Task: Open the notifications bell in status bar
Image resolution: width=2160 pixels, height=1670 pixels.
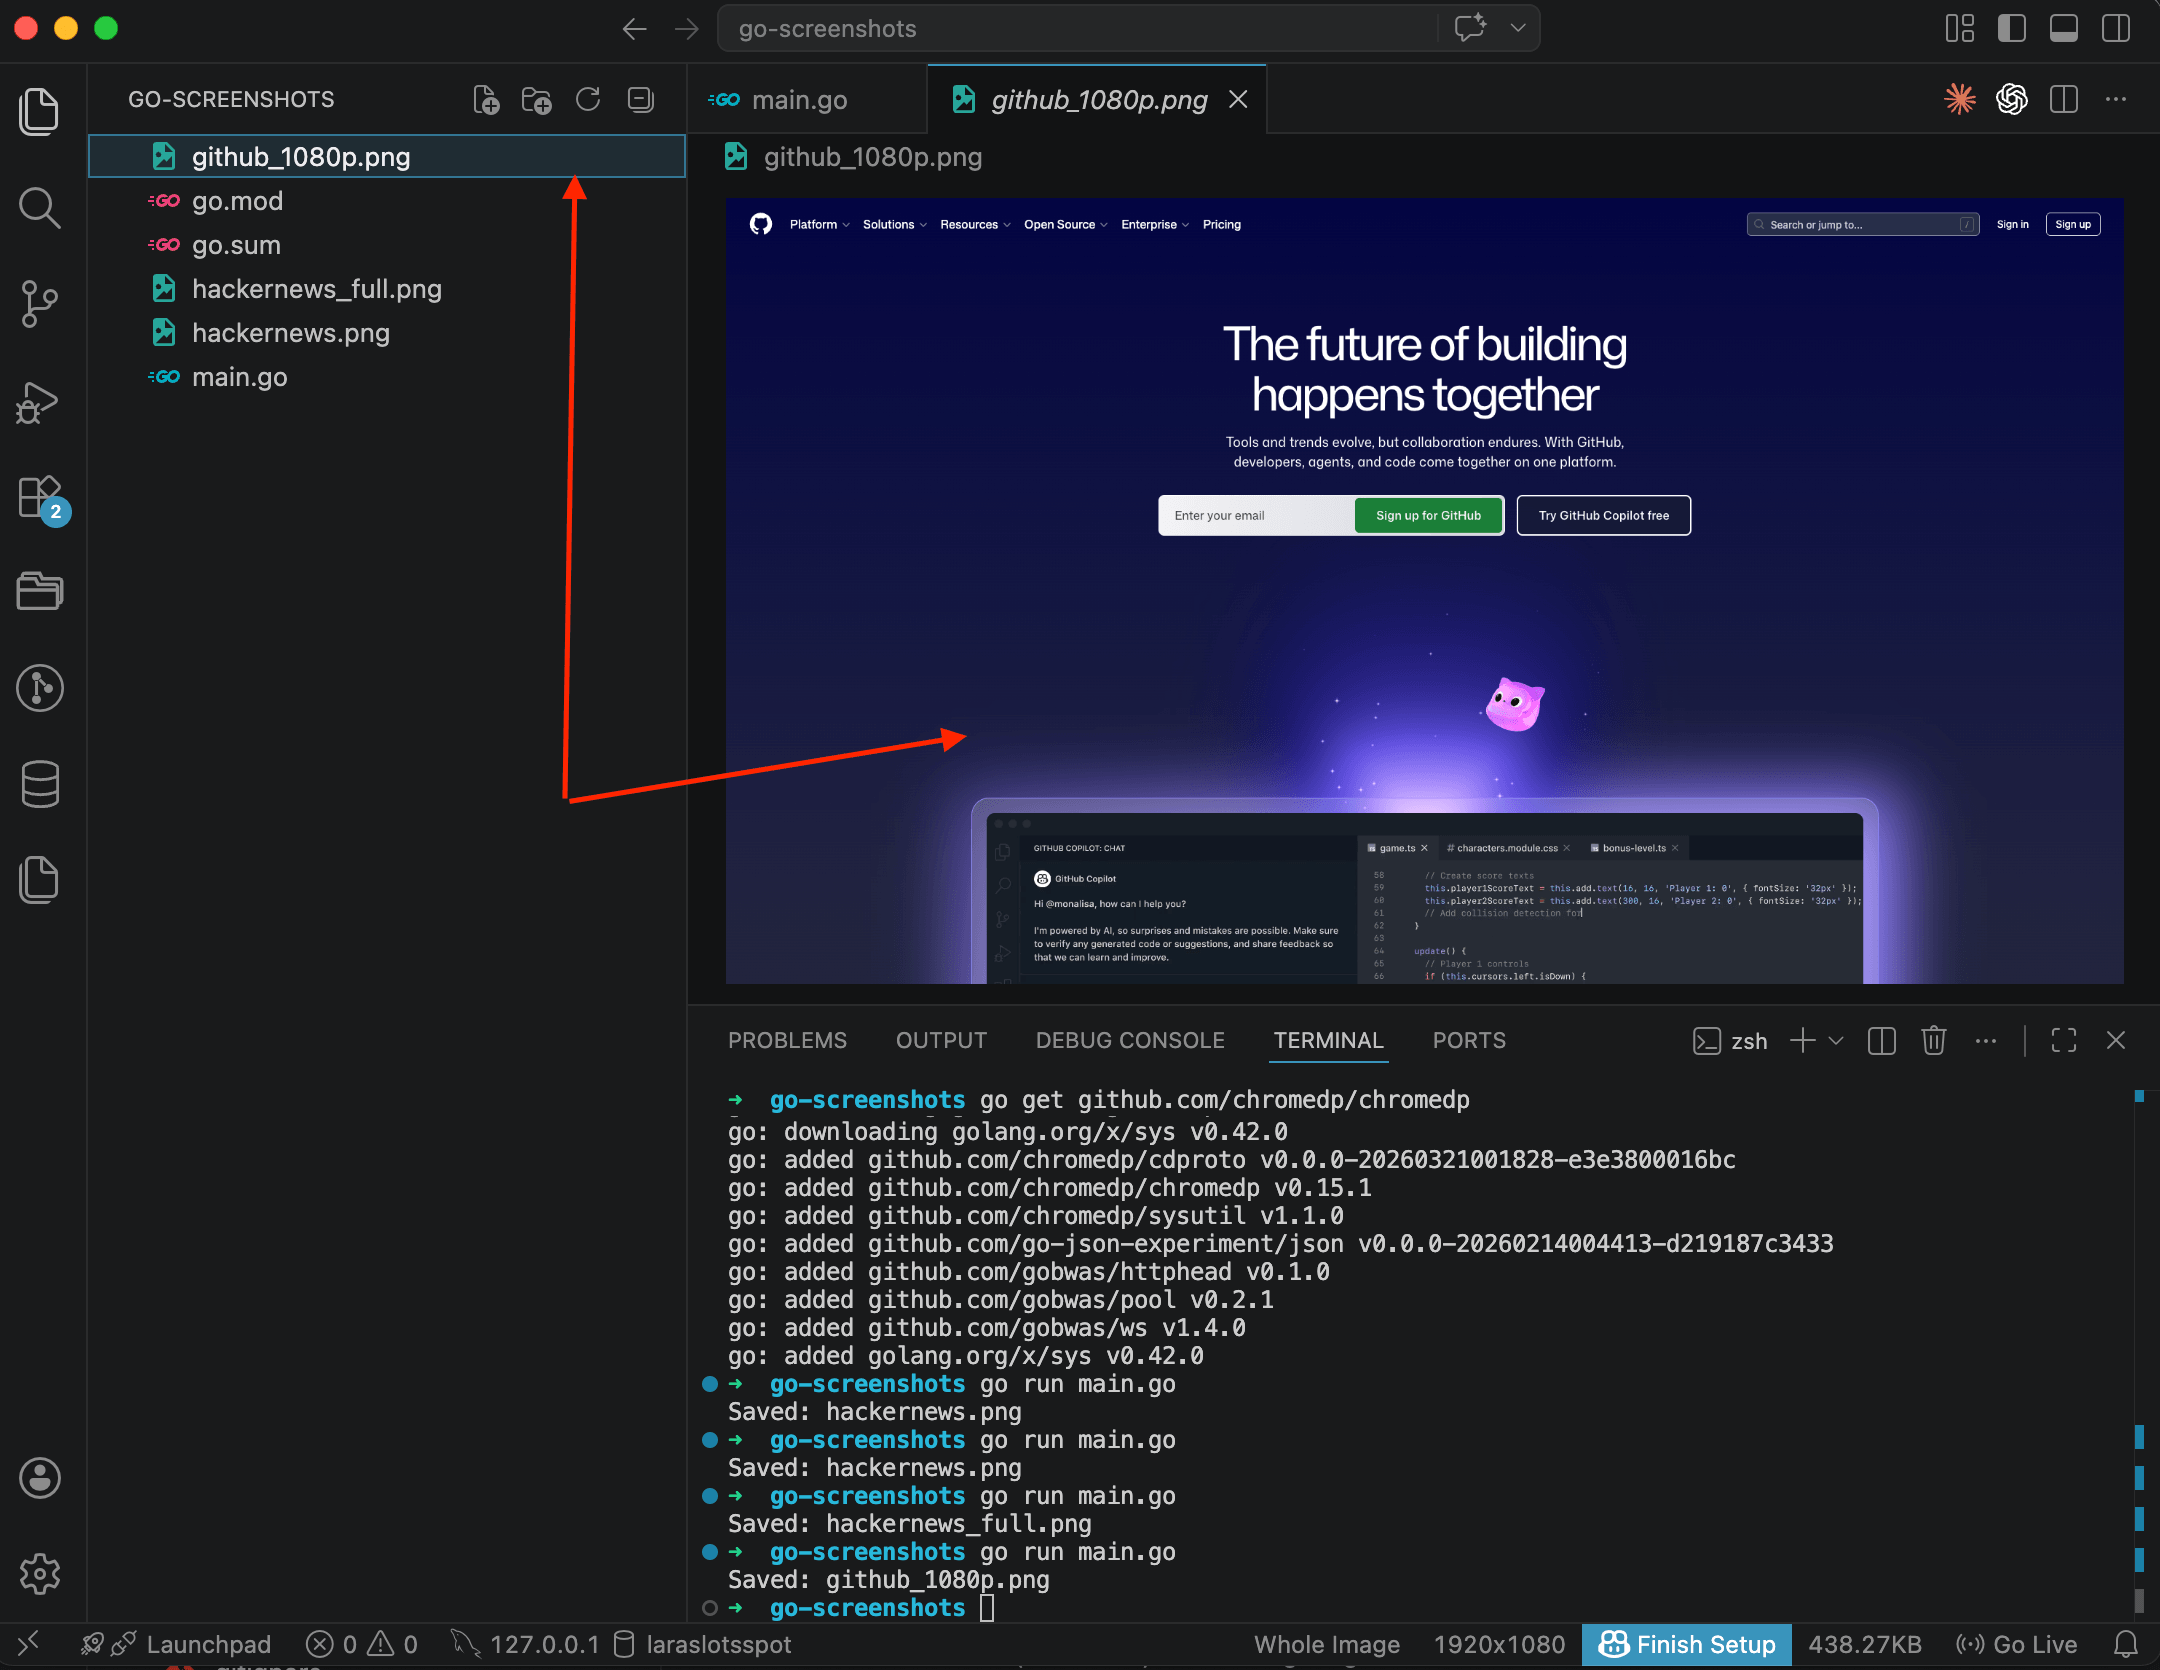Action: [x=2126, y=1644]
